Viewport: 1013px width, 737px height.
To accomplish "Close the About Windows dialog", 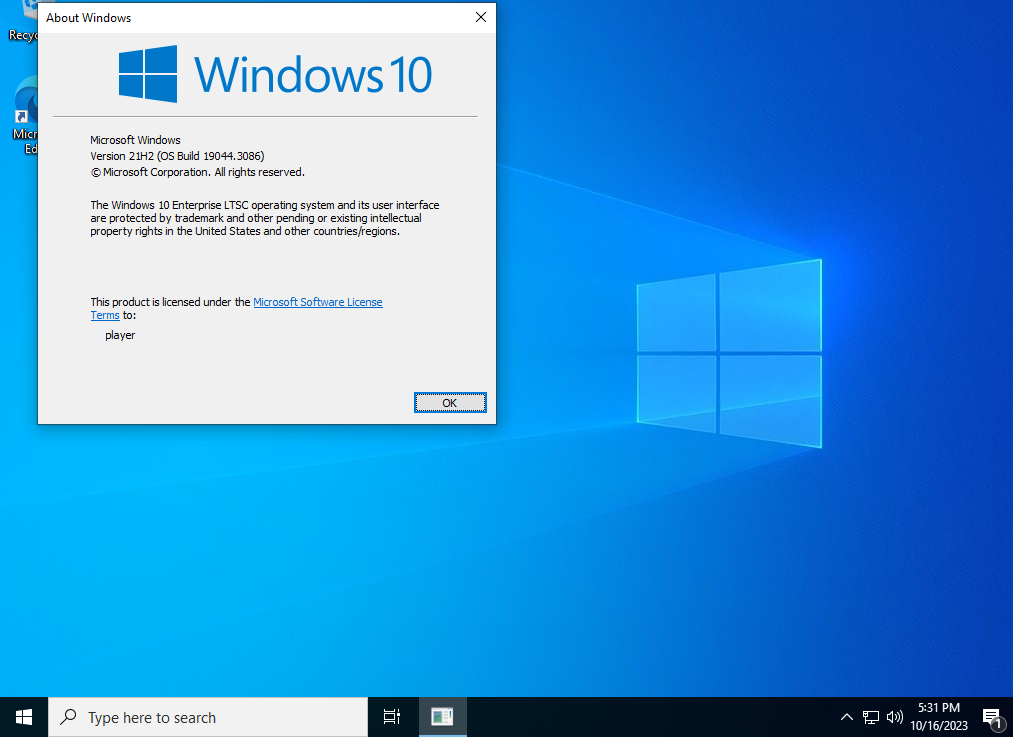I will (x=481, y=17).
